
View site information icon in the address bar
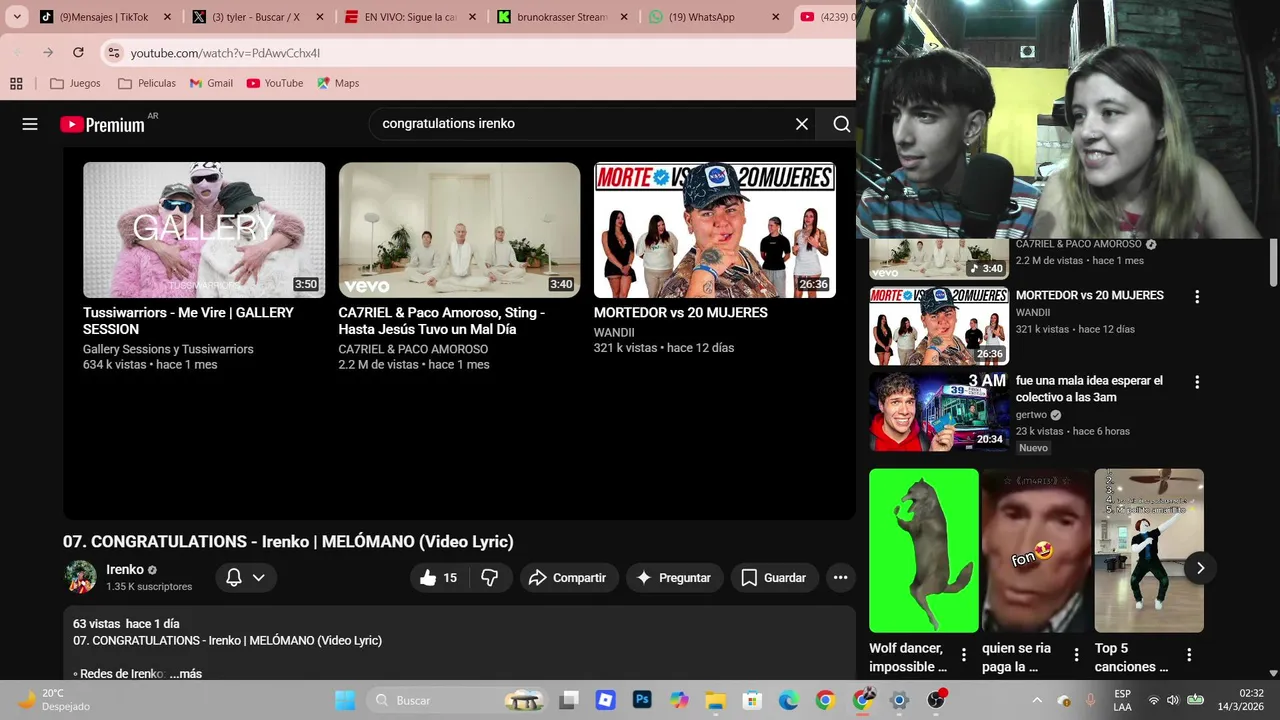pyautogui.click(x=113, y=52)
